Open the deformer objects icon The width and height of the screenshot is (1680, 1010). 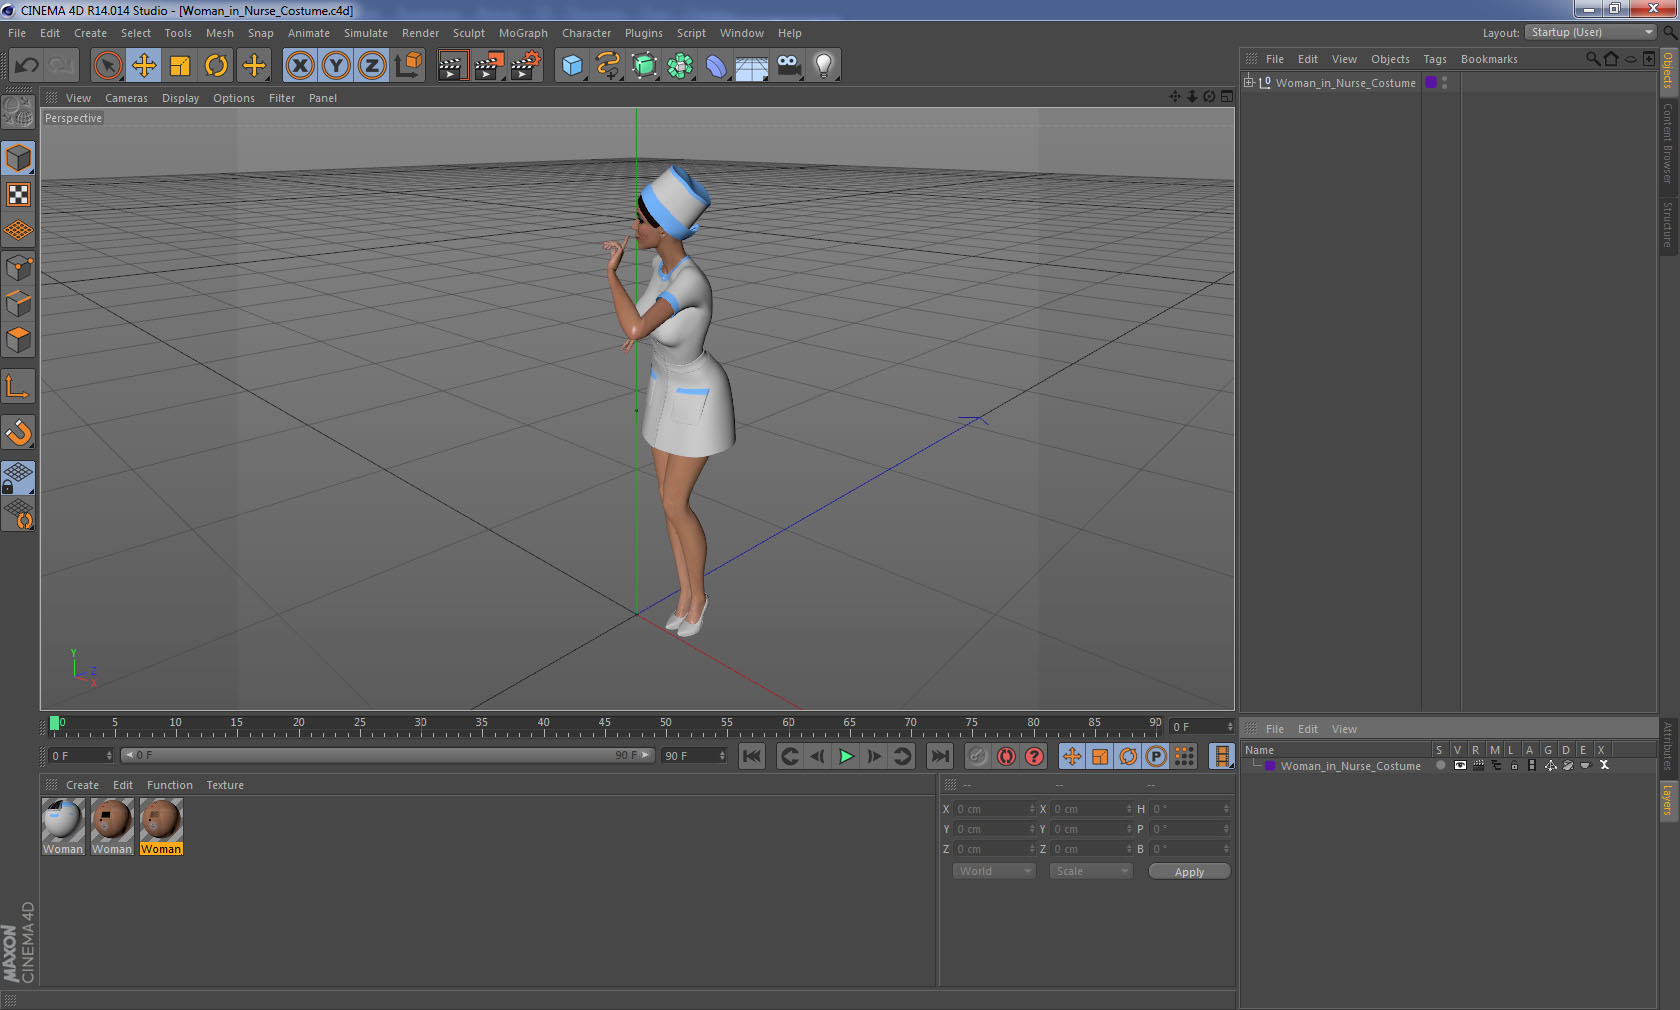[716, 66]
